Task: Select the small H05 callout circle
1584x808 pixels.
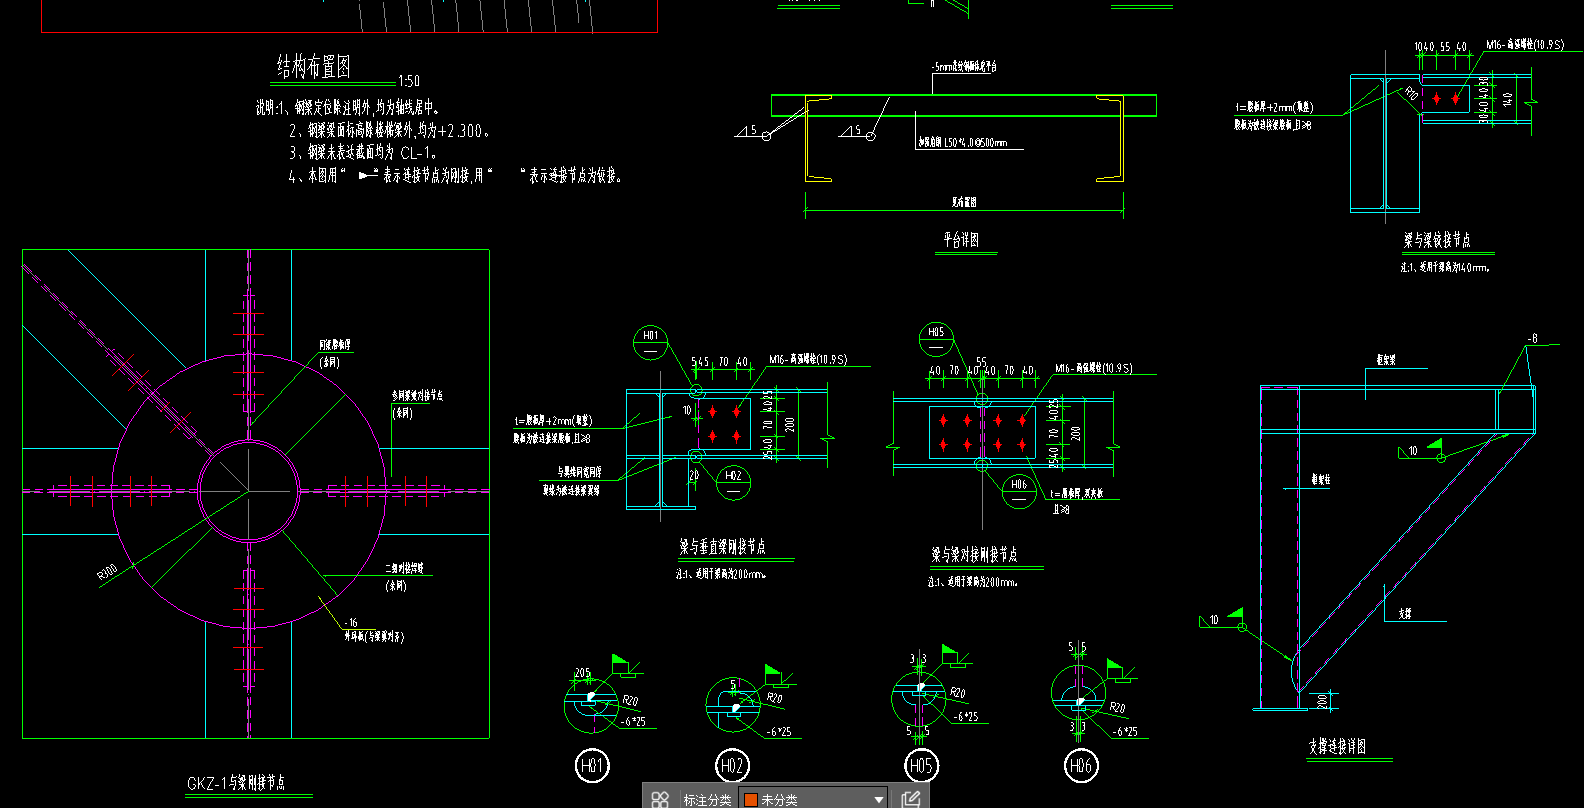Action: point(936,340)
